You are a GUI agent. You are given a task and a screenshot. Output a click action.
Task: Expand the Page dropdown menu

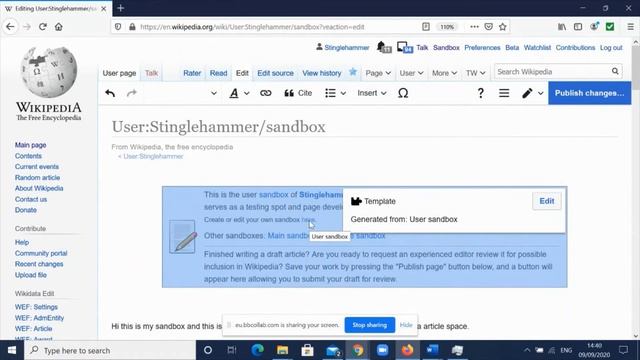[378, 73]
